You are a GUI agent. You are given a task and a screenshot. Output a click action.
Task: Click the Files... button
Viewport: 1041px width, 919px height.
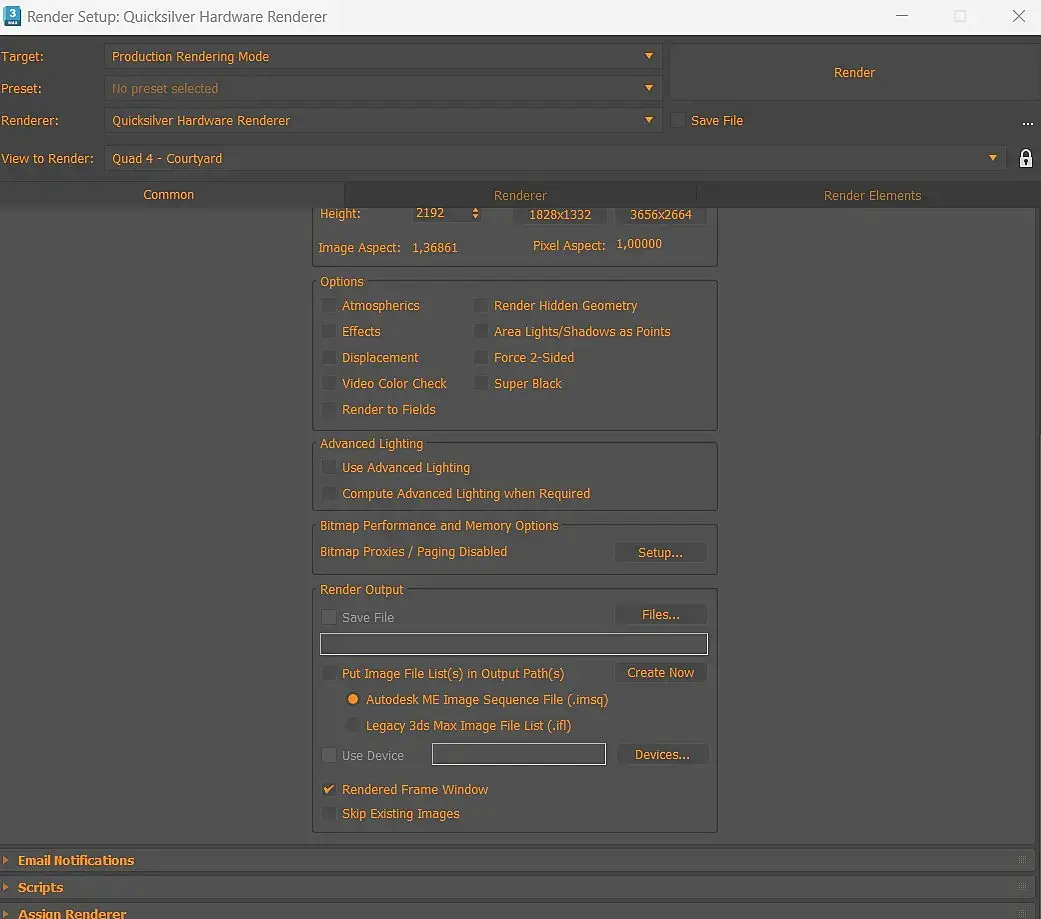[661, 615]
